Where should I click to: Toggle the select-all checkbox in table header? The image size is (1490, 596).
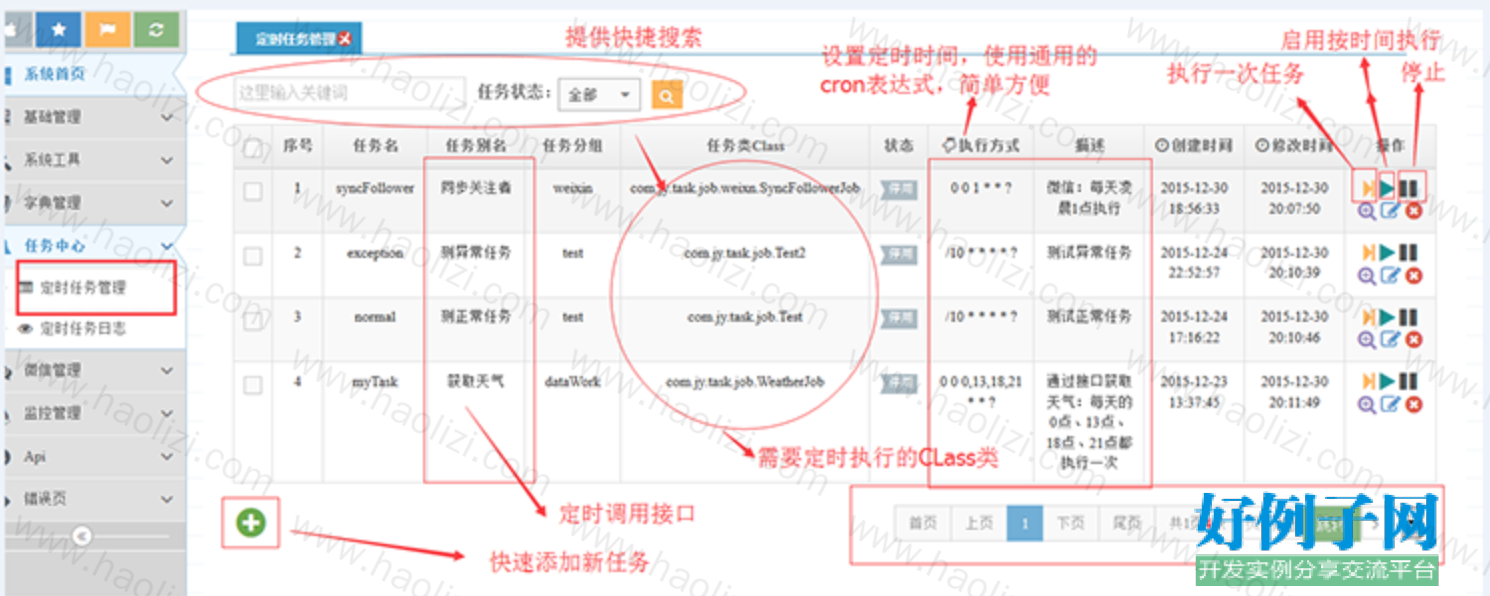253,148
